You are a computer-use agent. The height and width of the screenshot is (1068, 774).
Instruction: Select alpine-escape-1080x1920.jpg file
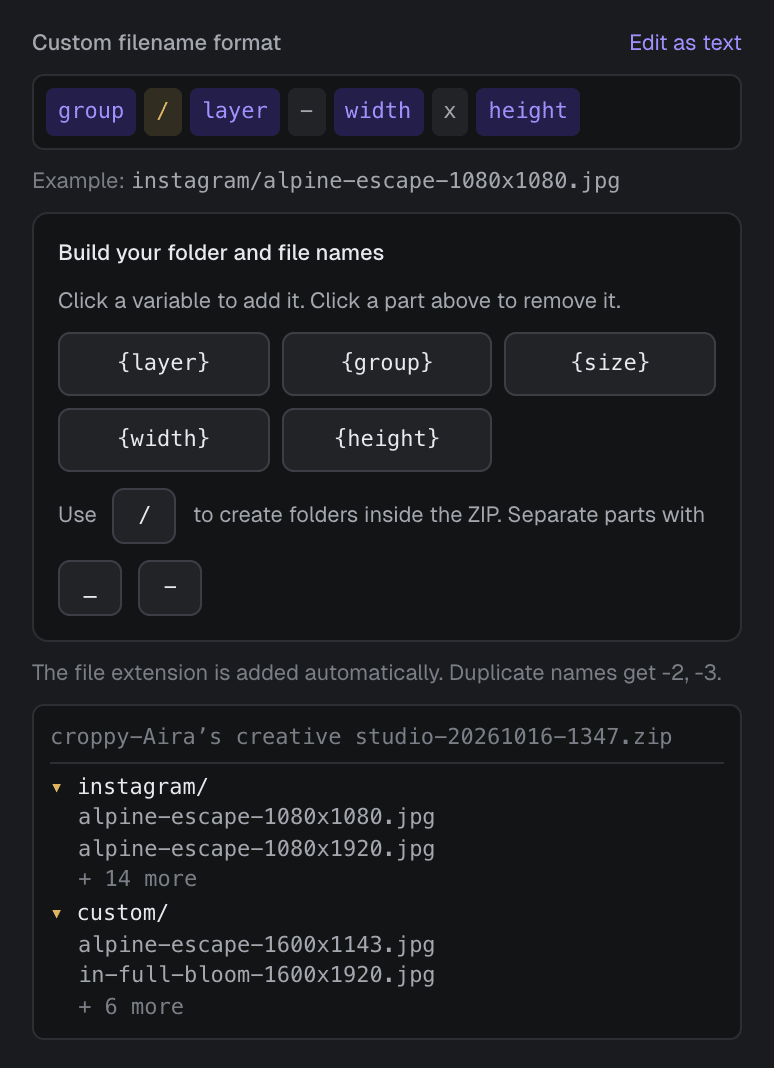coord(256,849)
